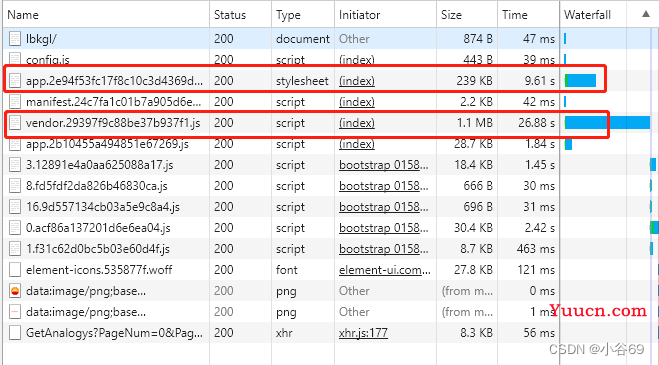Click the app.2b10455a waterfall timing bar

(x=568, y=144)
